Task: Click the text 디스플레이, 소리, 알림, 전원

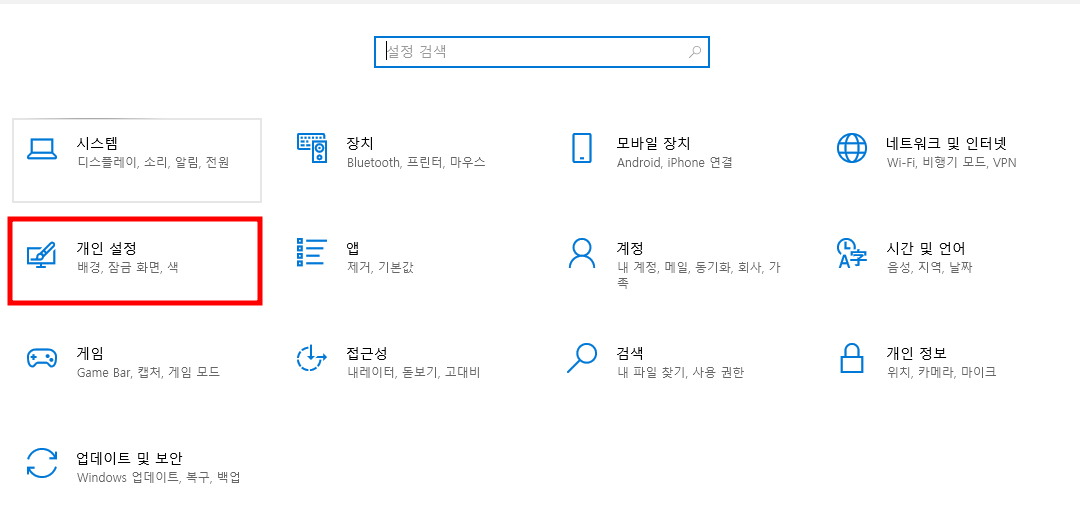Action: (x=153, y=163)
